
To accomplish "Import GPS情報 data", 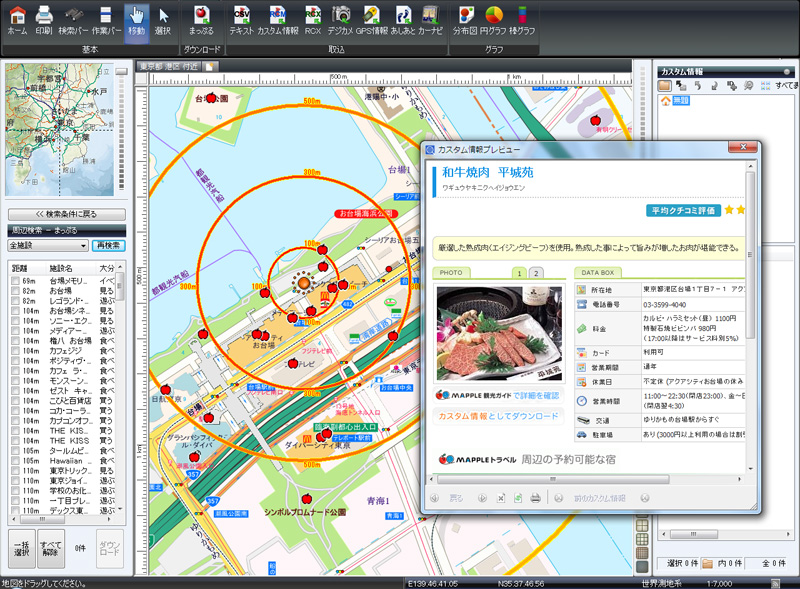I will coord(372,20).
